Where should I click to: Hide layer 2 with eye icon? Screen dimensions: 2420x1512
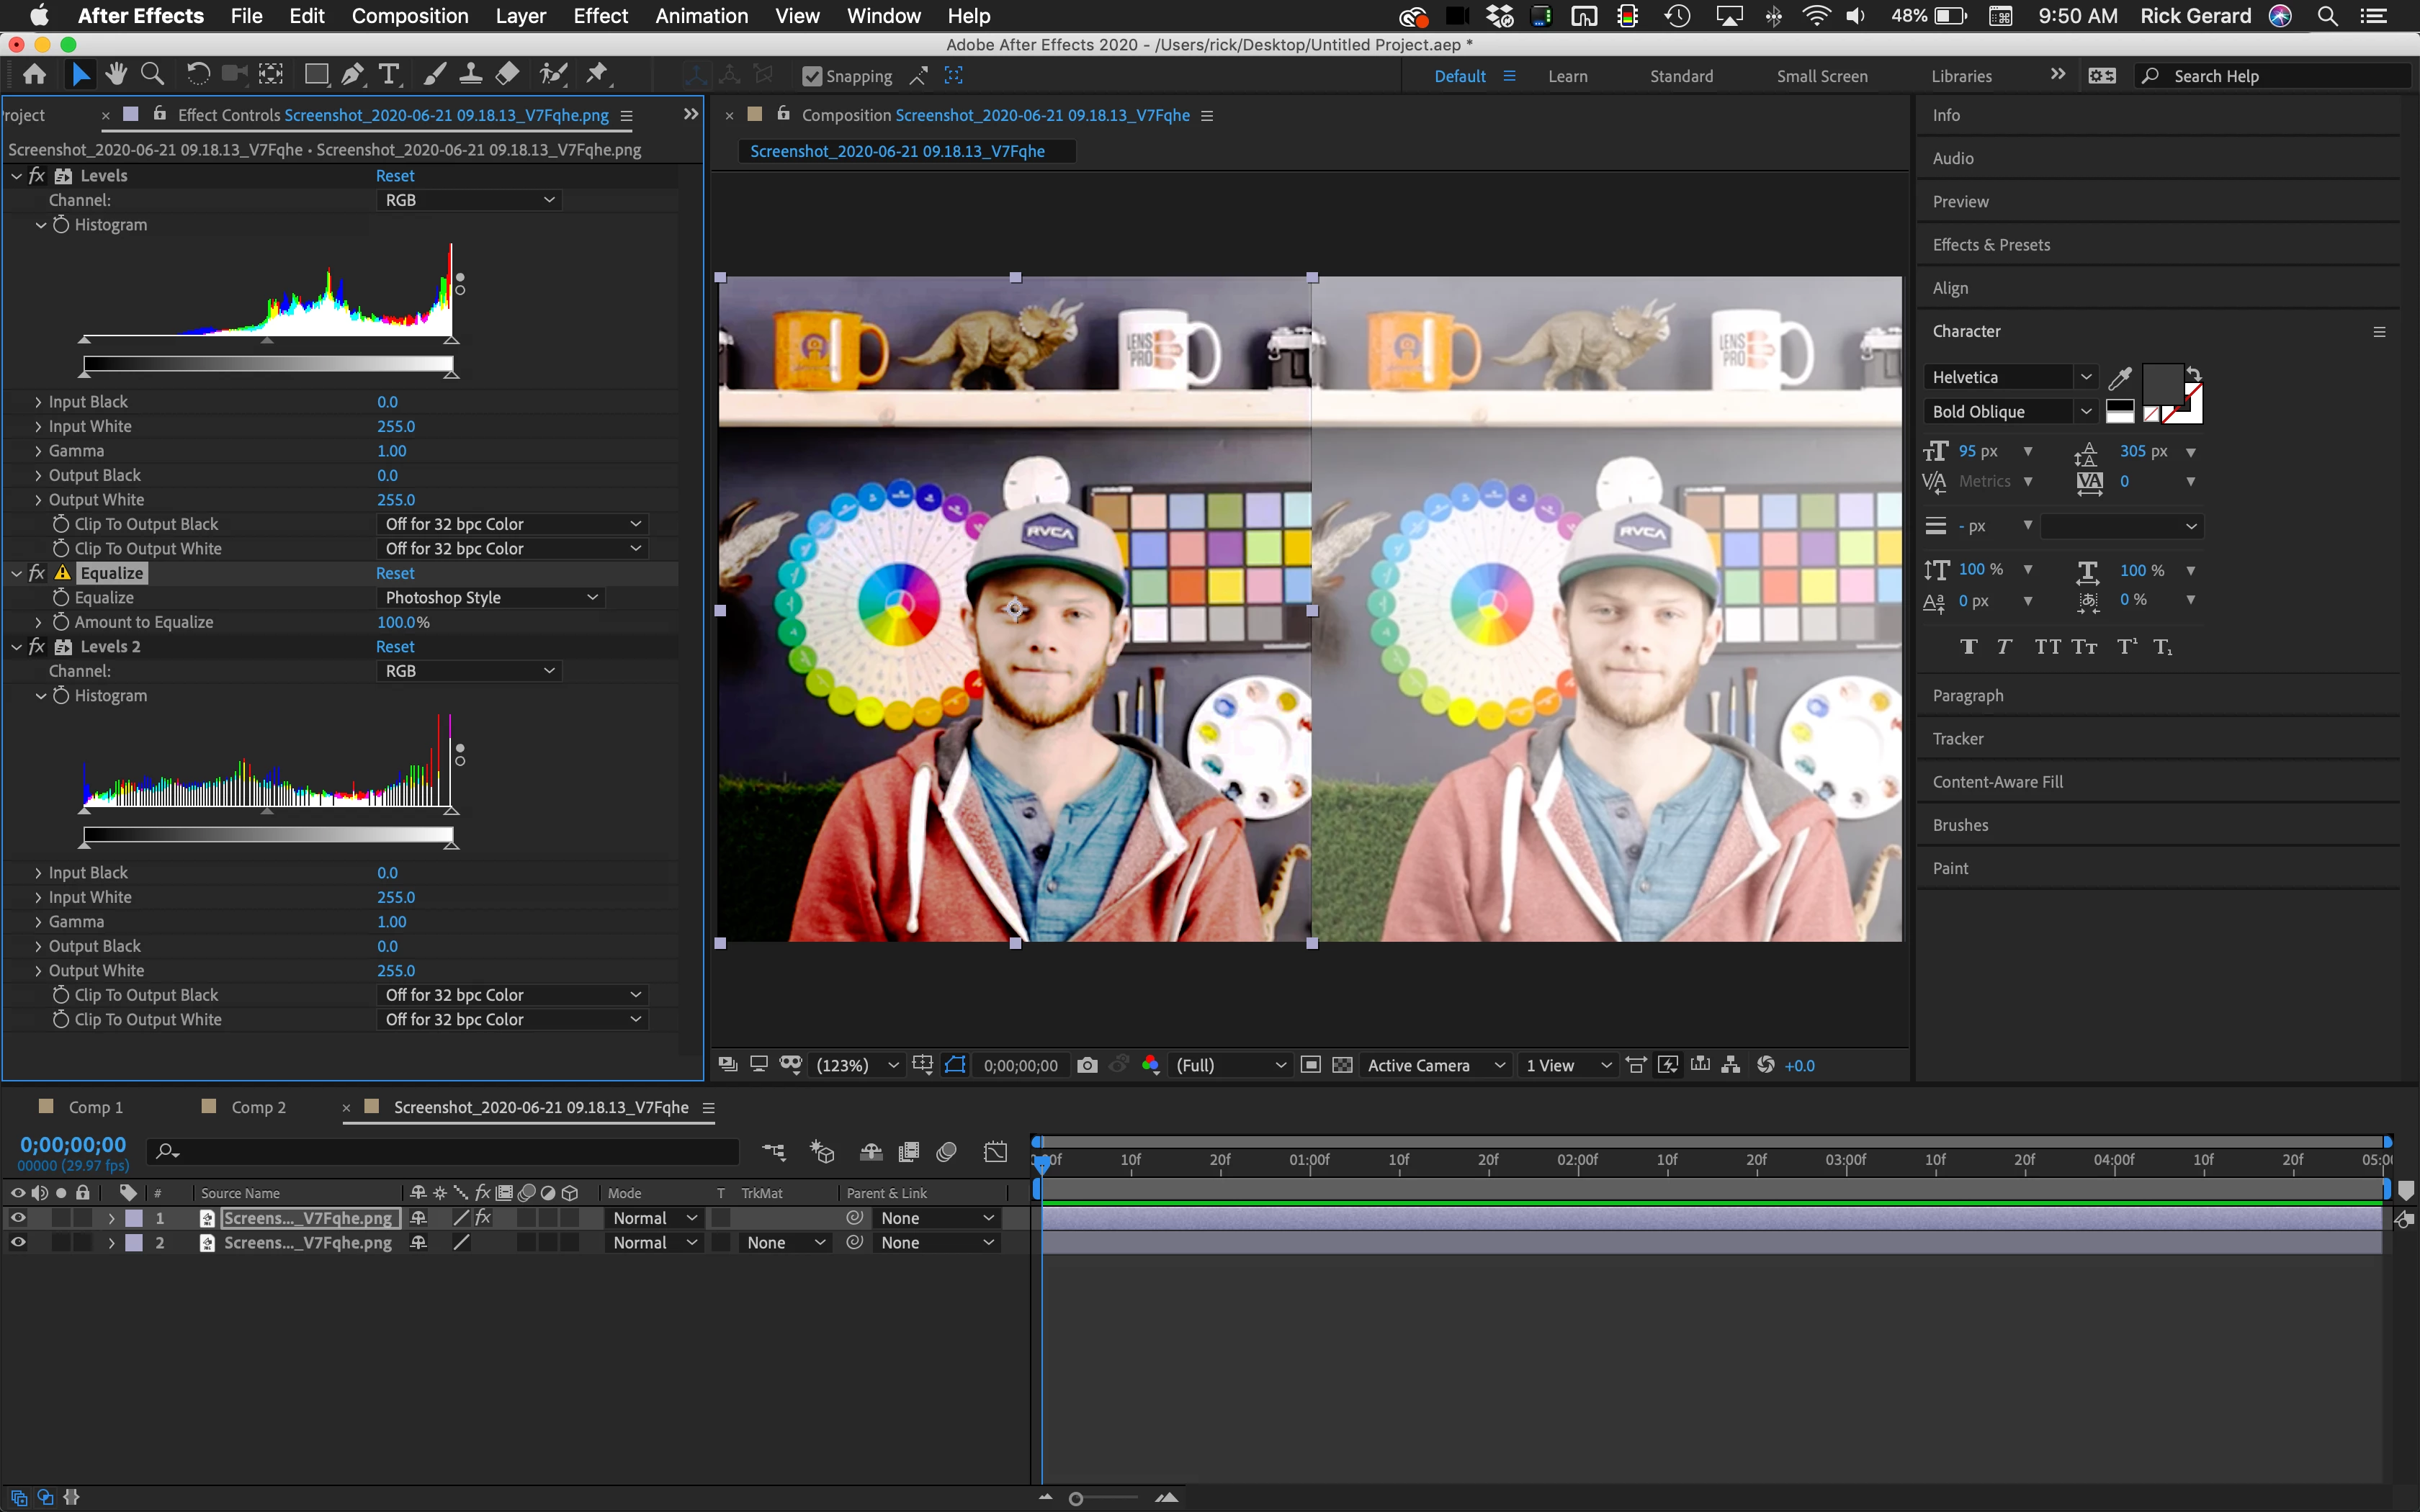tap(18, 1242)
